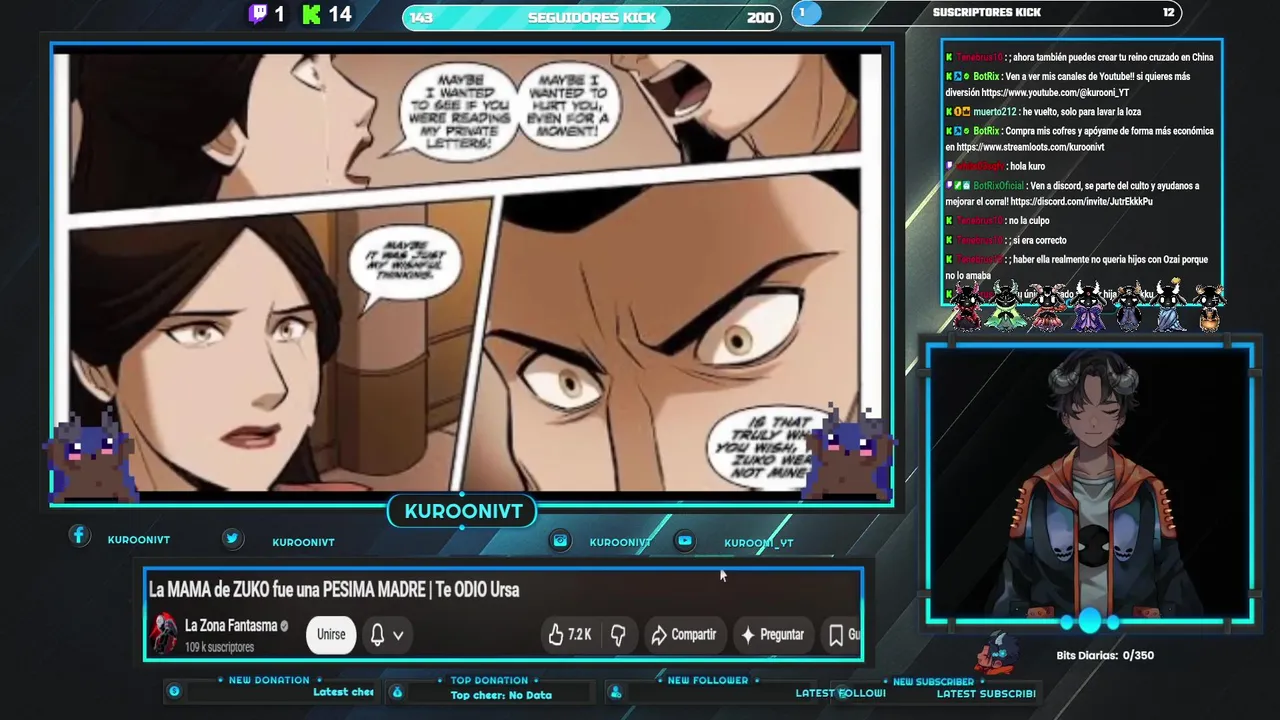The image size is (1280, 720).
Task: Click the follower goal number 200
Action: [760, 17]
